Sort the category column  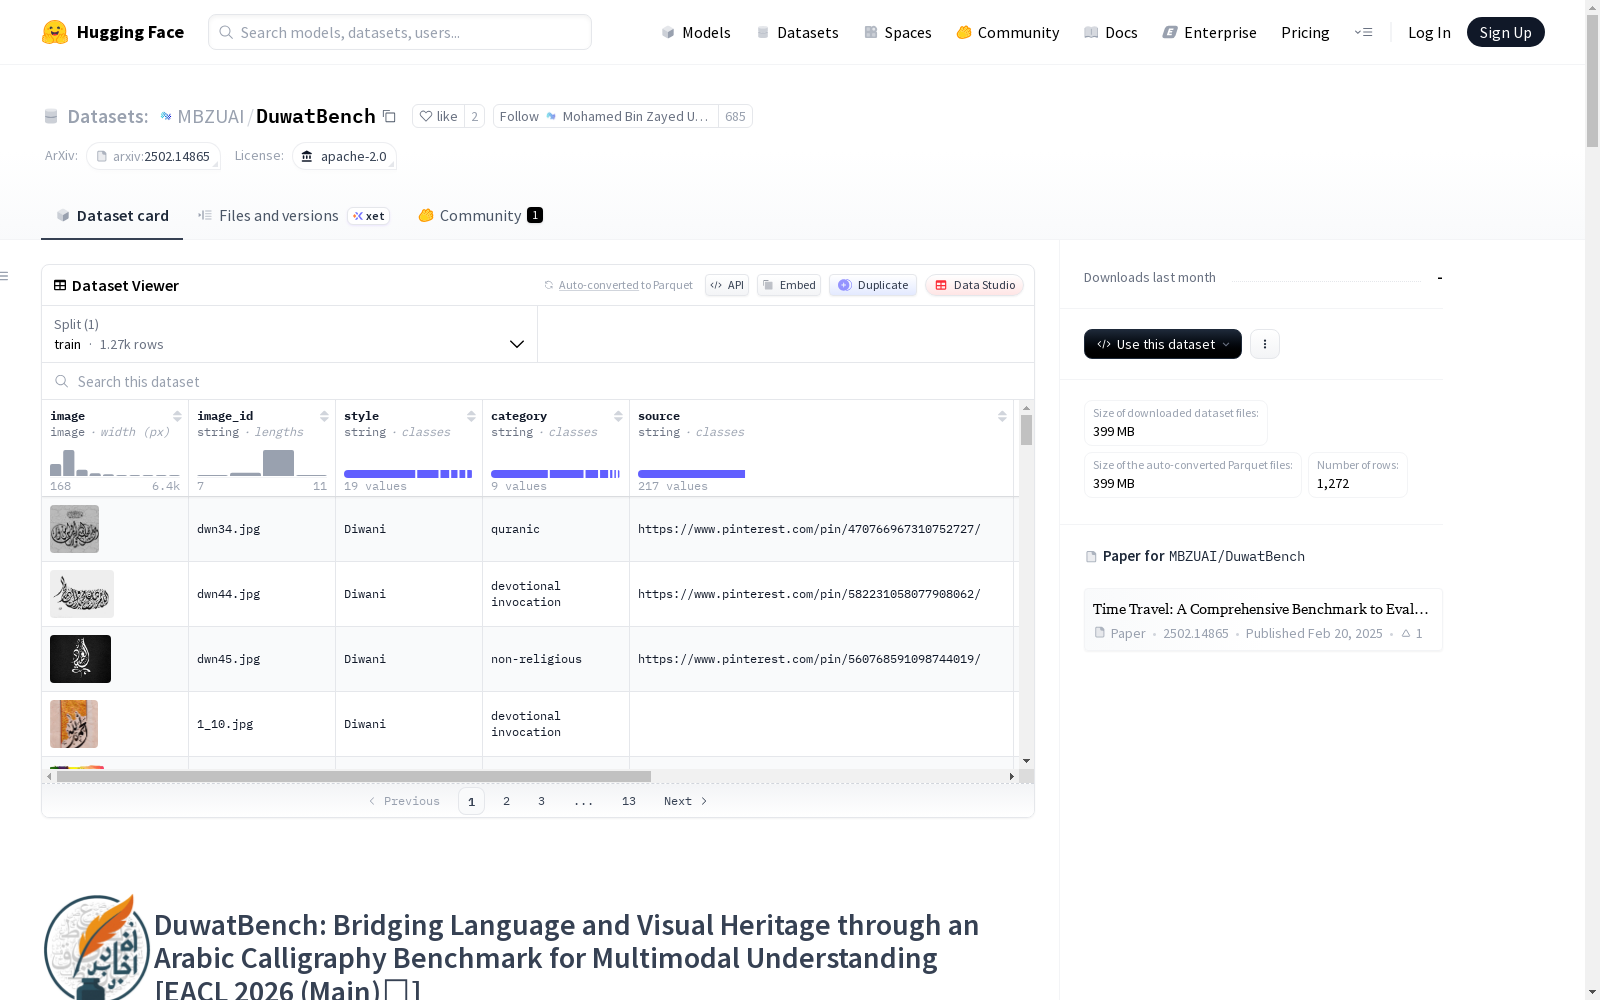[x=618, y=416]
